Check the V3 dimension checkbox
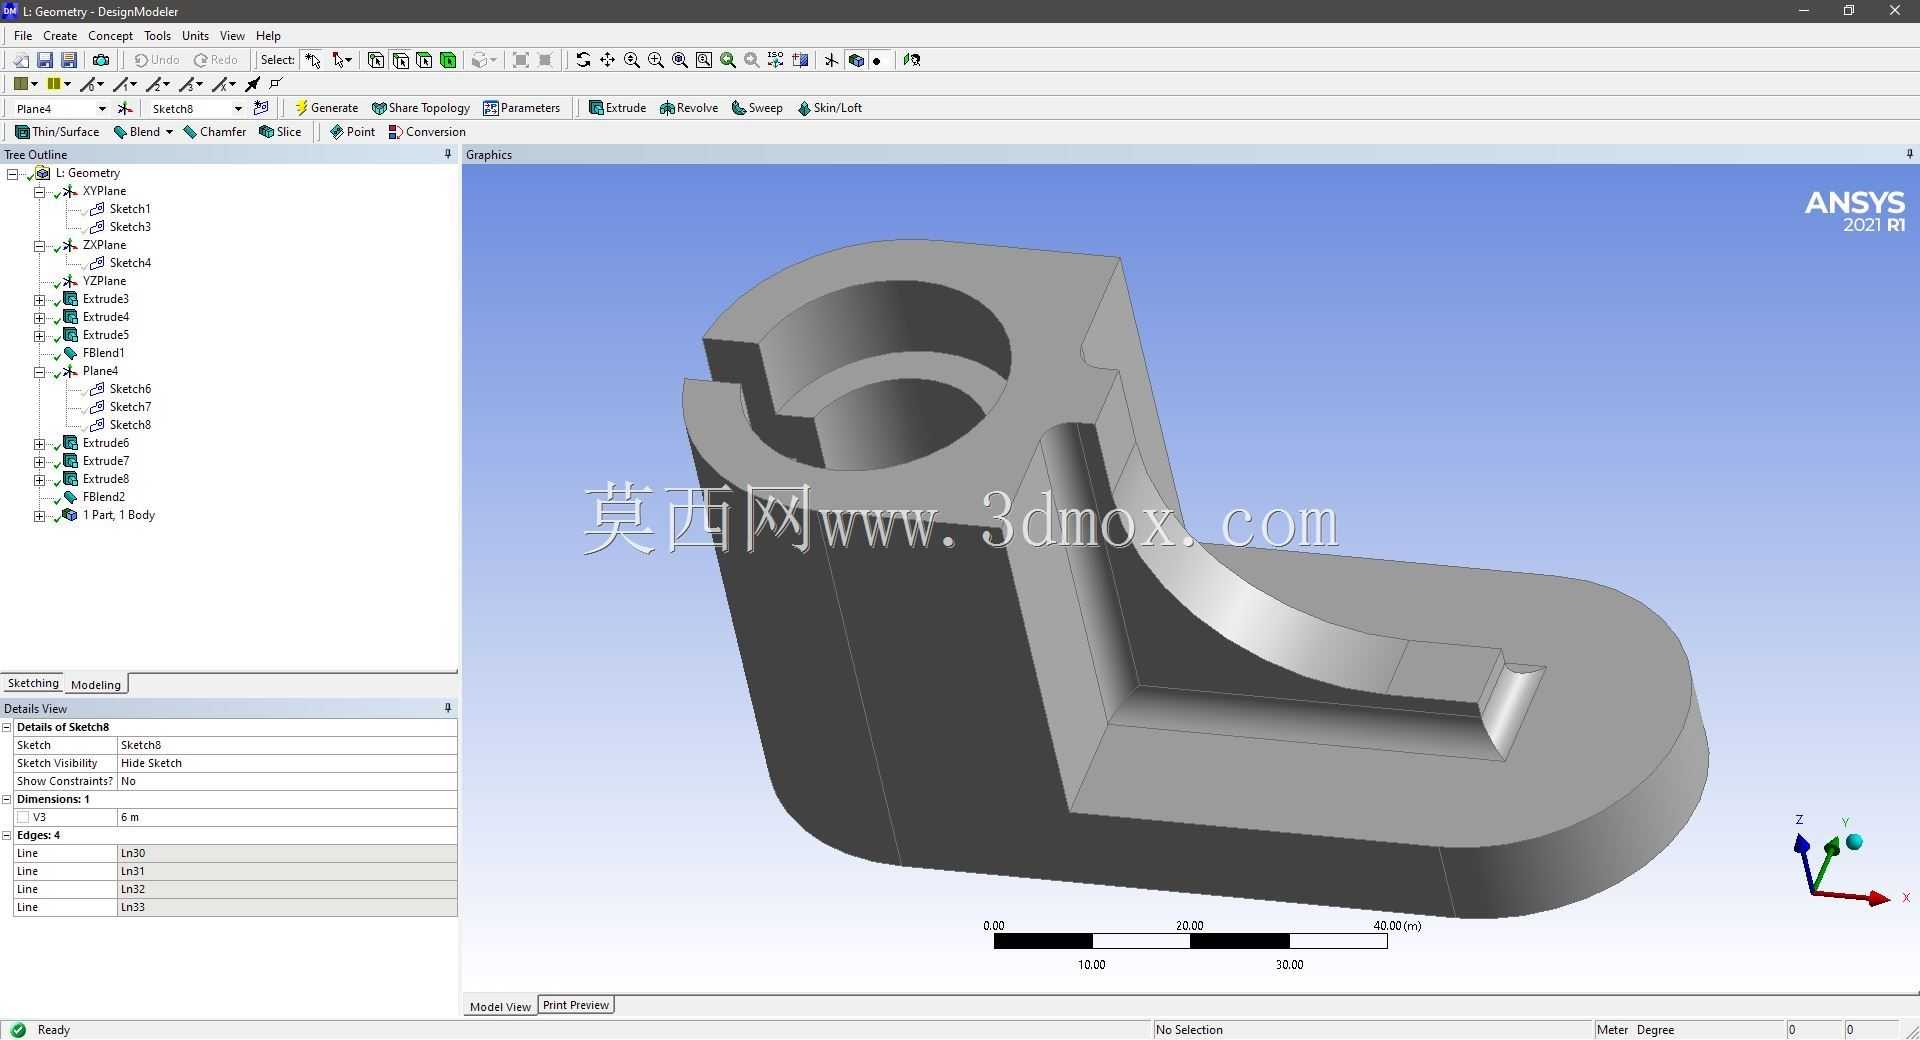Viewport: 1920px width, 1040px height. pos(23,817)
